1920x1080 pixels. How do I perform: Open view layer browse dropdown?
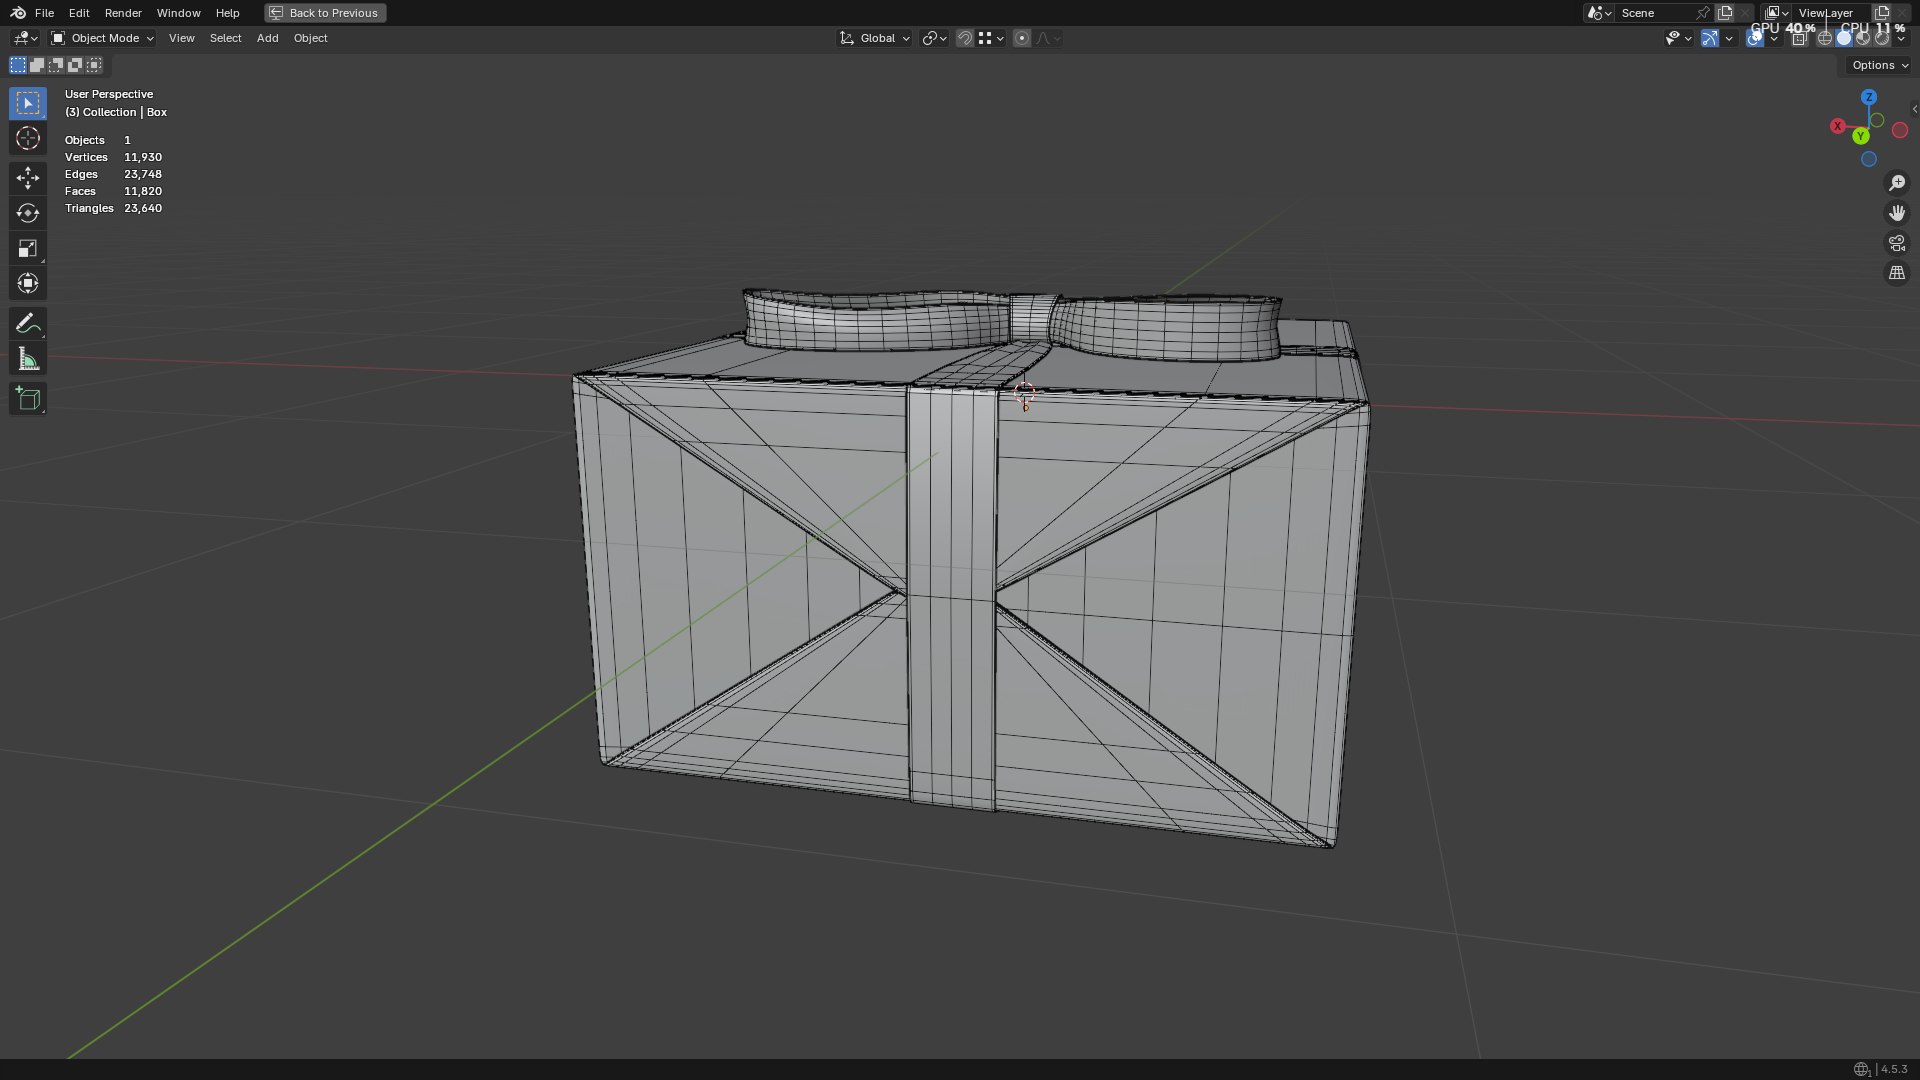[x=1777, y=13]
